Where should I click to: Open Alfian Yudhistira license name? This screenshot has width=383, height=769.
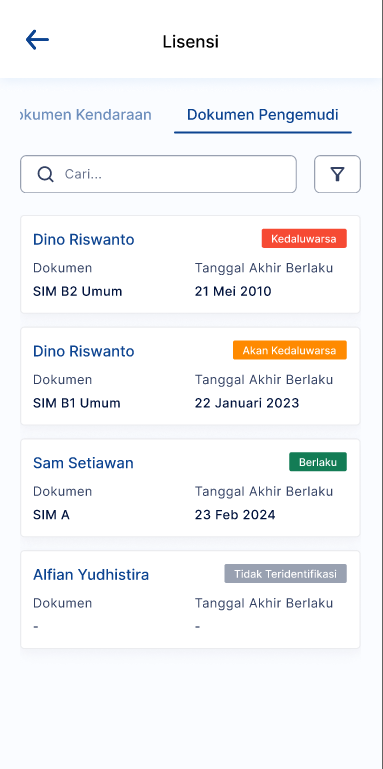[91, 575]
